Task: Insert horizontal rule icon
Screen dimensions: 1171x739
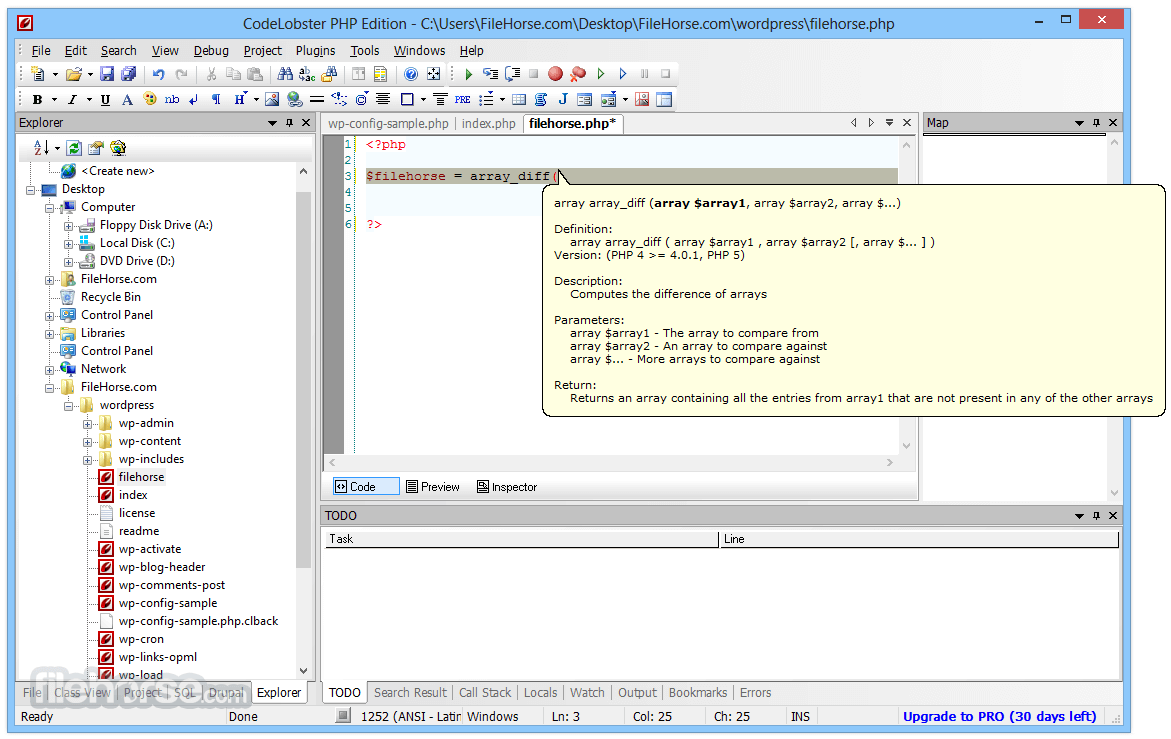Action: (x=317, y=99)
